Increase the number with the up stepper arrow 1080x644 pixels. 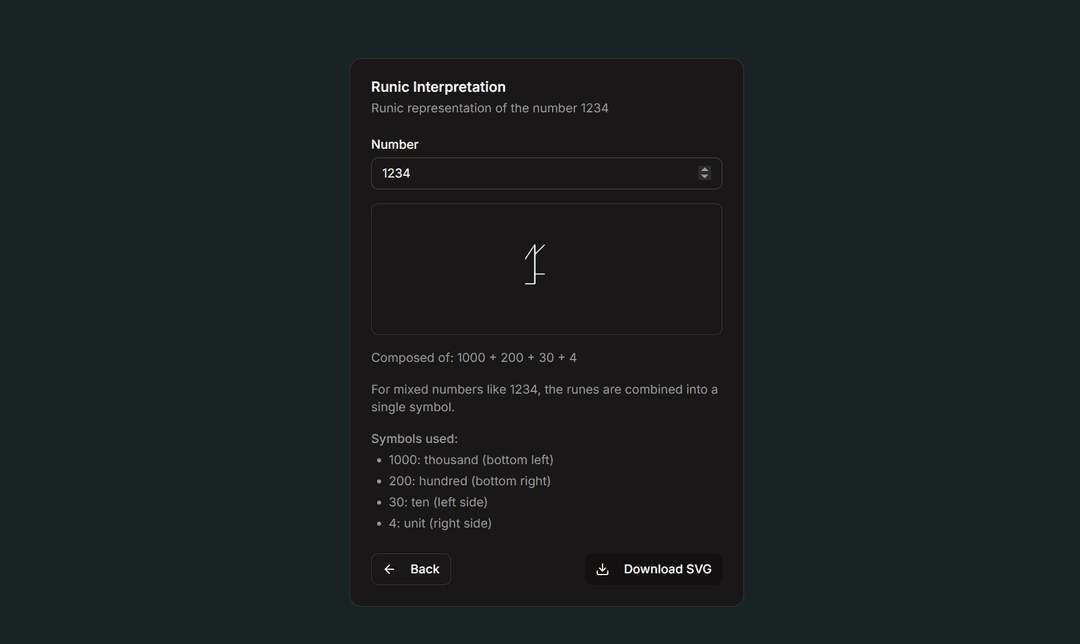click(704, 169)
